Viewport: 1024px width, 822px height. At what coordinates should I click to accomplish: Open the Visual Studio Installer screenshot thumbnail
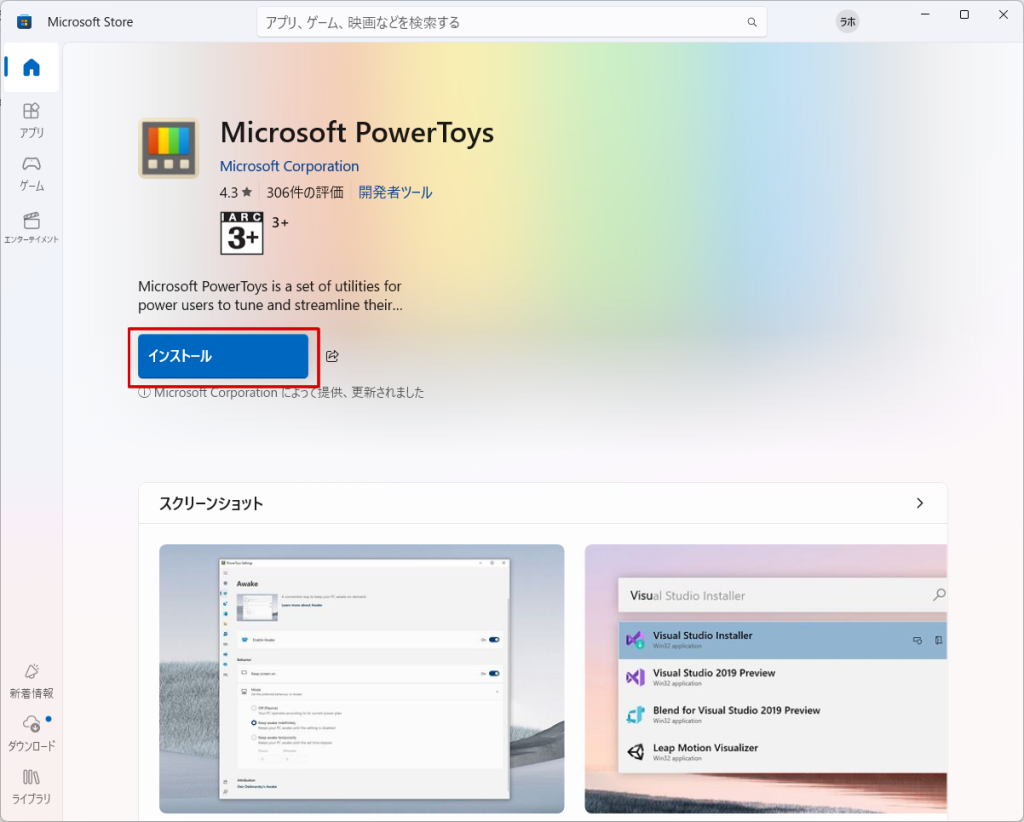(x=765, y=678)
